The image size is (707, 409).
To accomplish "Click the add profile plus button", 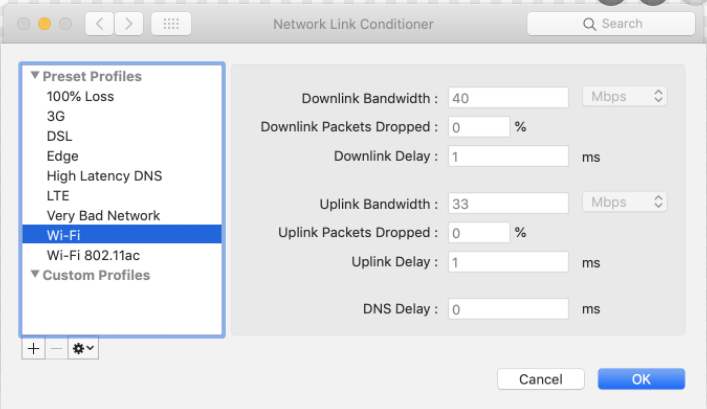I will (33, 349).
